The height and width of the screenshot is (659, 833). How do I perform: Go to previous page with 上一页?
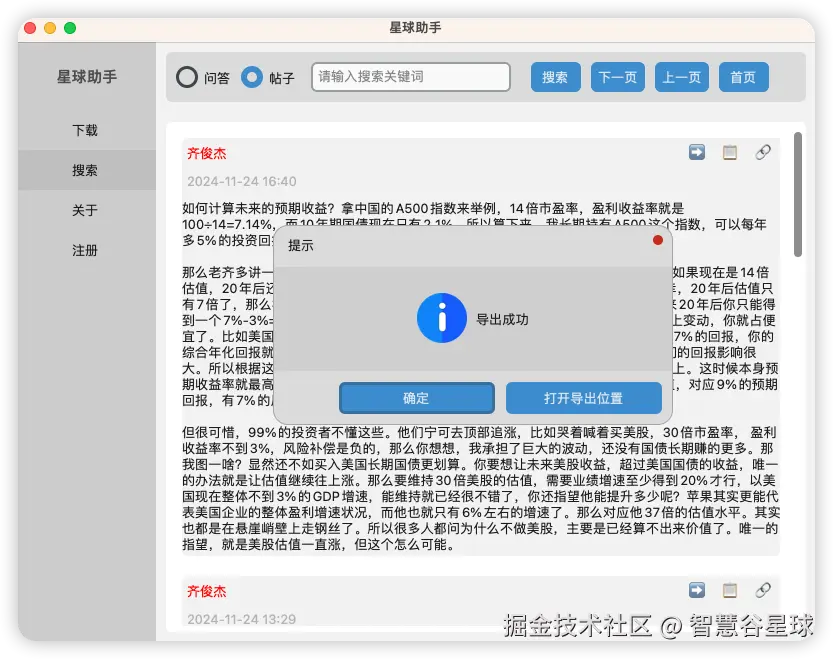(682, 77)
